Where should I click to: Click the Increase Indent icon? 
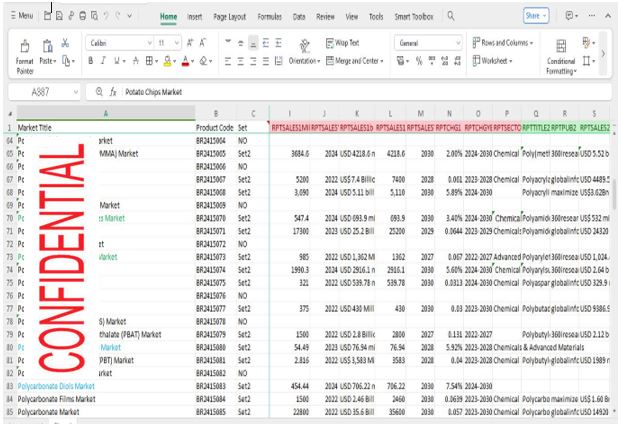278,42
